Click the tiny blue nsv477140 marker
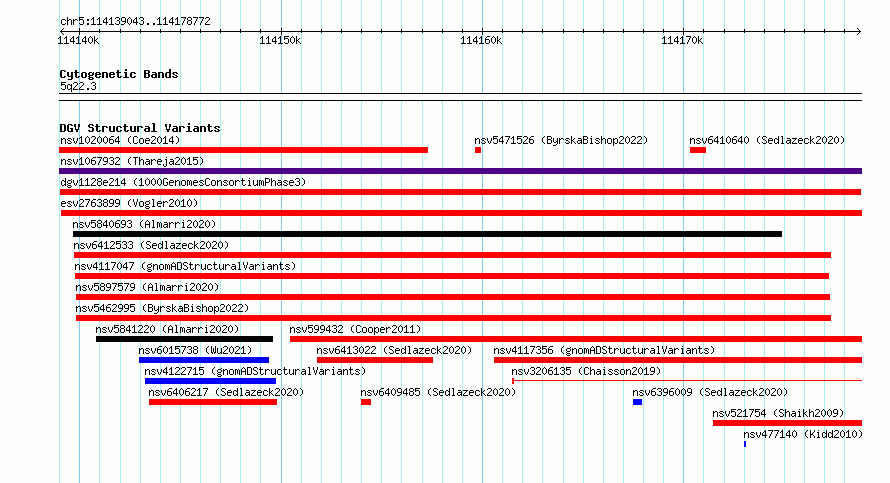This screenshot has width=890, height=483. pyautogui.click(x=745, y=444)
